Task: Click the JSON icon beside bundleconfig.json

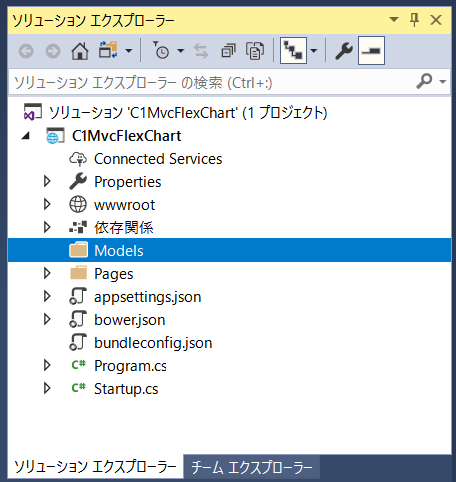Action: (x=78, y=342)
